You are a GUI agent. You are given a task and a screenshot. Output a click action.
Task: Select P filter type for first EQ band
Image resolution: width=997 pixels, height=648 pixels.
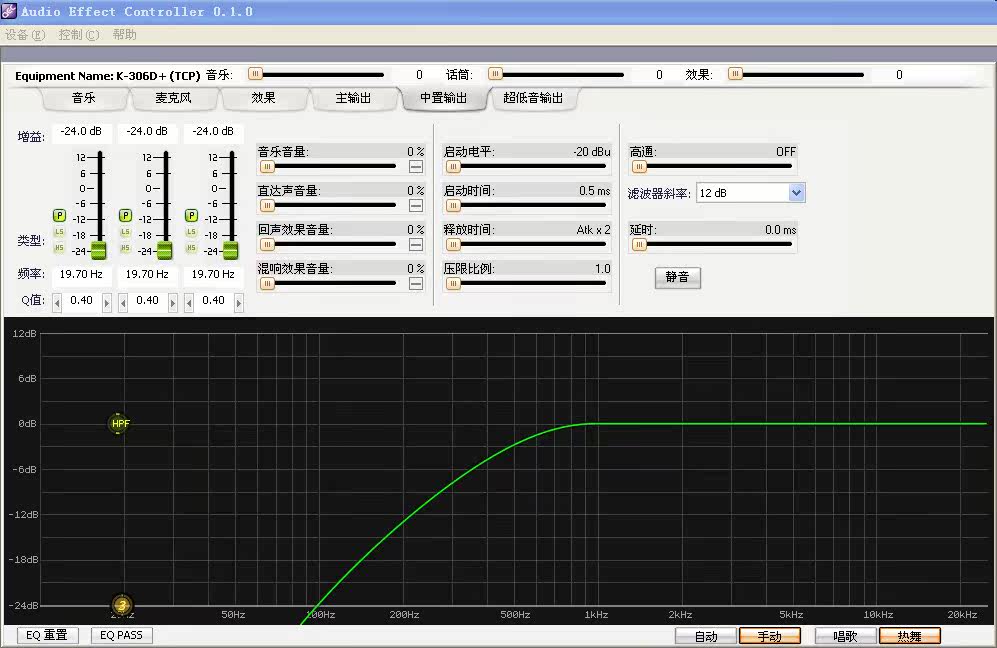(59, 215)
